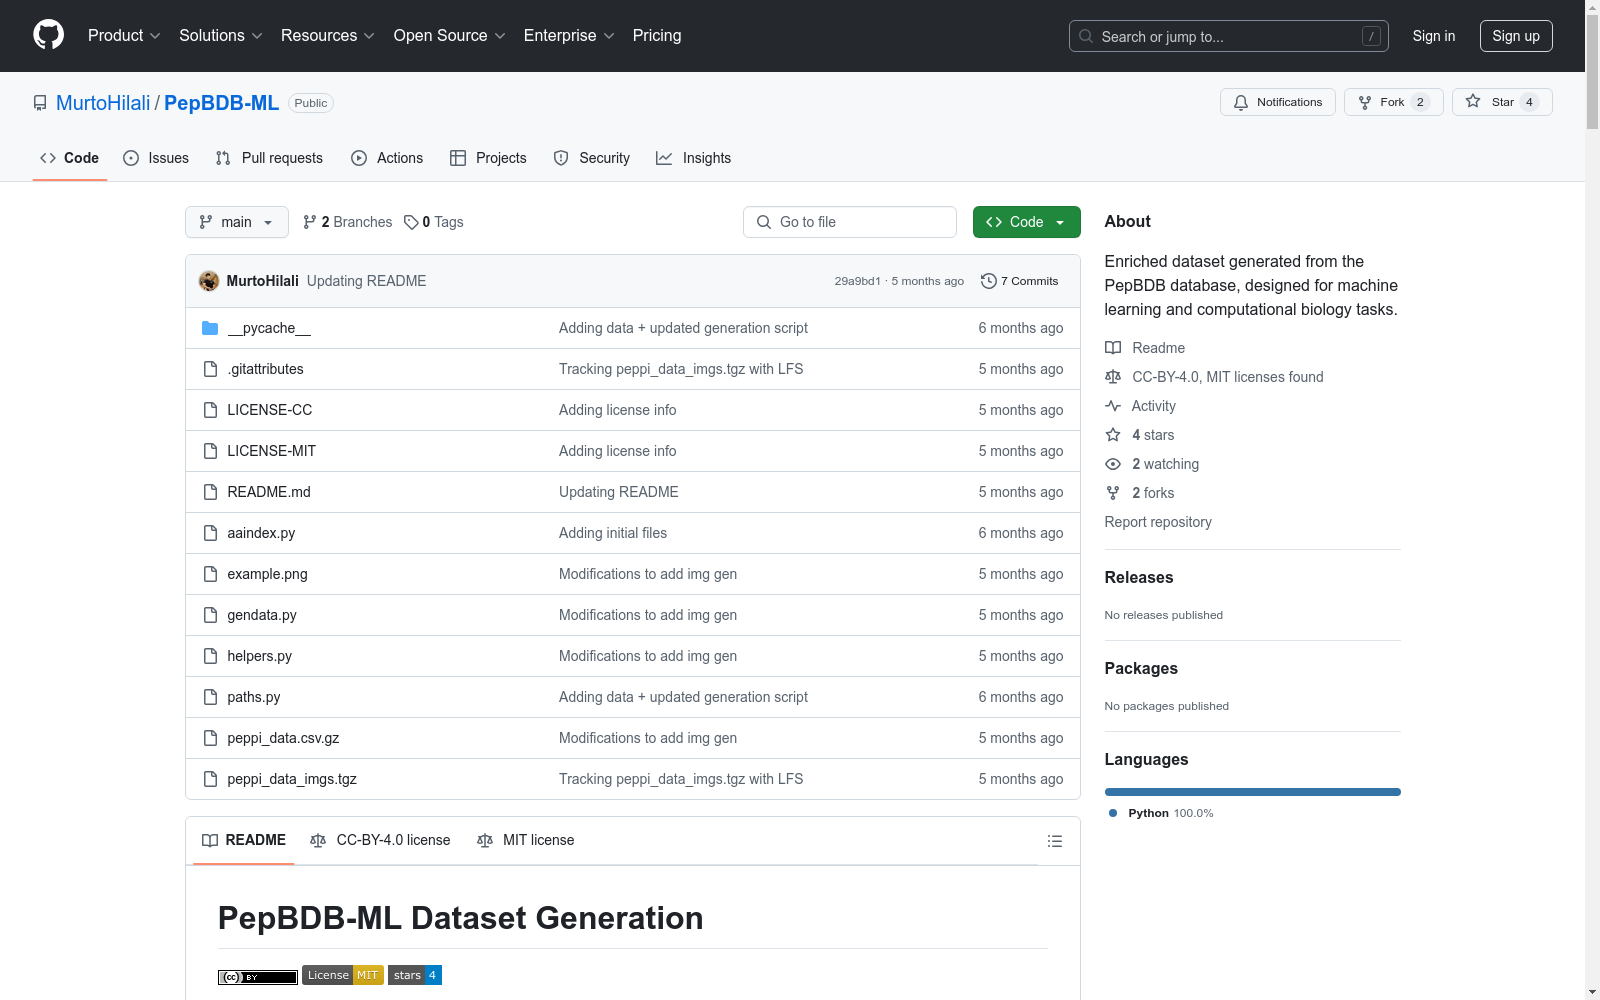Expand the Open Source menu
This screenshot has height=1000, width=1600.
click(x=450, y=36)
